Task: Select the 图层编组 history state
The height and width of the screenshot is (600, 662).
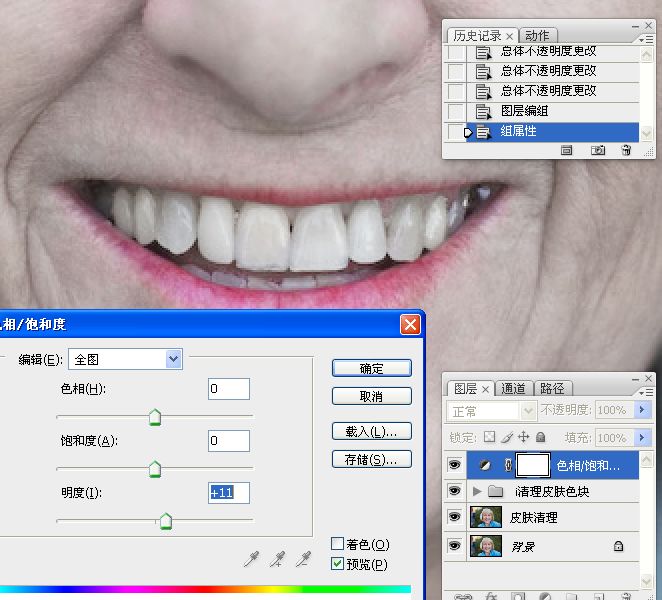Action: pos(552,111)
